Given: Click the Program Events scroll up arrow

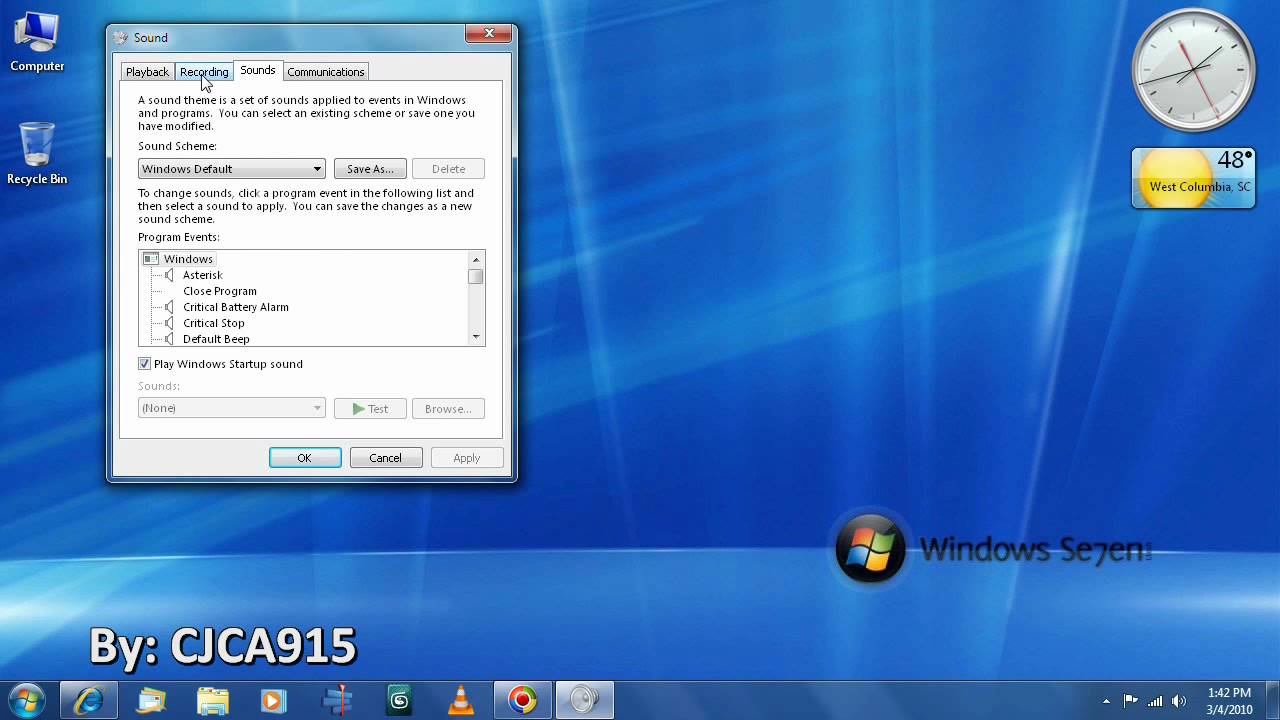Looking at the screenshot, I should [x=476, y=260].
